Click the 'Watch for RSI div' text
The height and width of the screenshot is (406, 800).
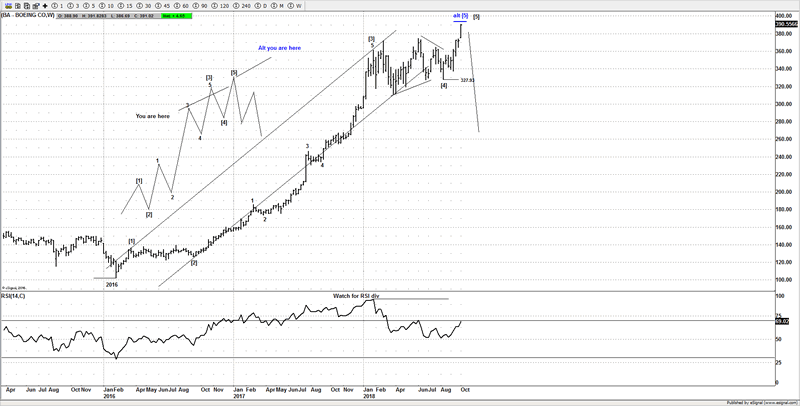point(355,296)
